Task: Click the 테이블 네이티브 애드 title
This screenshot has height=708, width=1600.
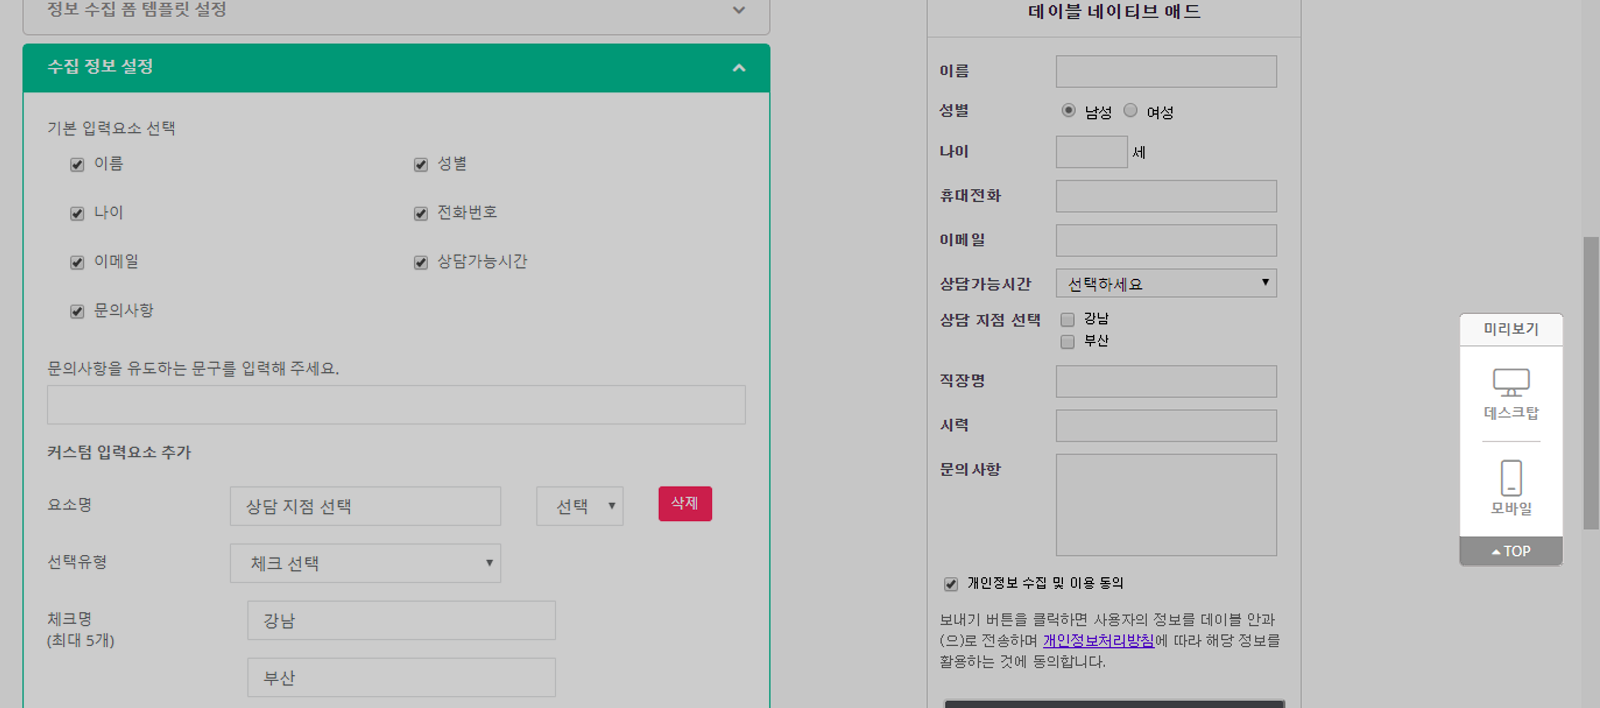Action: [1114, 12]
